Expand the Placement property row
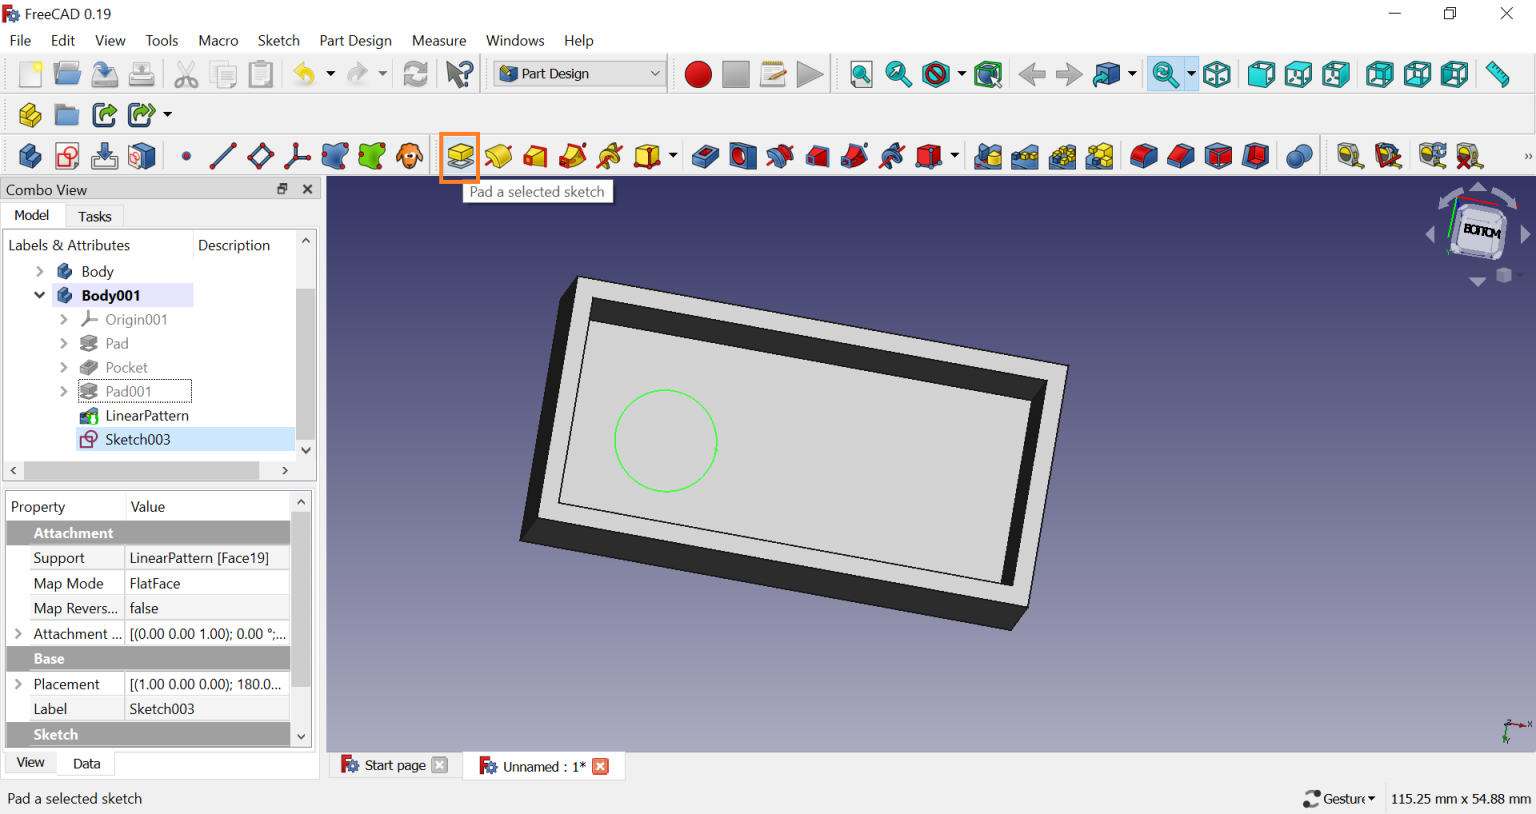The image size is (1536, 814). point(18,684)
